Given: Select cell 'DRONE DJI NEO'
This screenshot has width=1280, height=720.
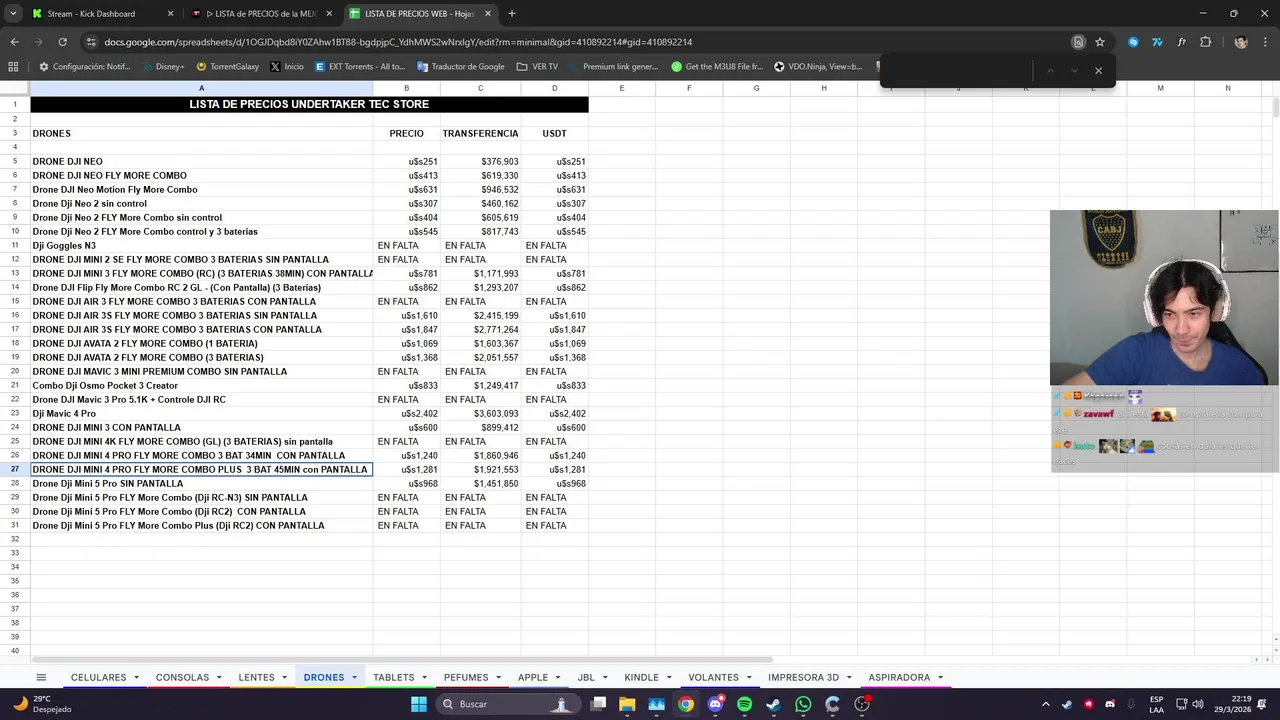Looking at the screenshot, I should tap(201, 161).
